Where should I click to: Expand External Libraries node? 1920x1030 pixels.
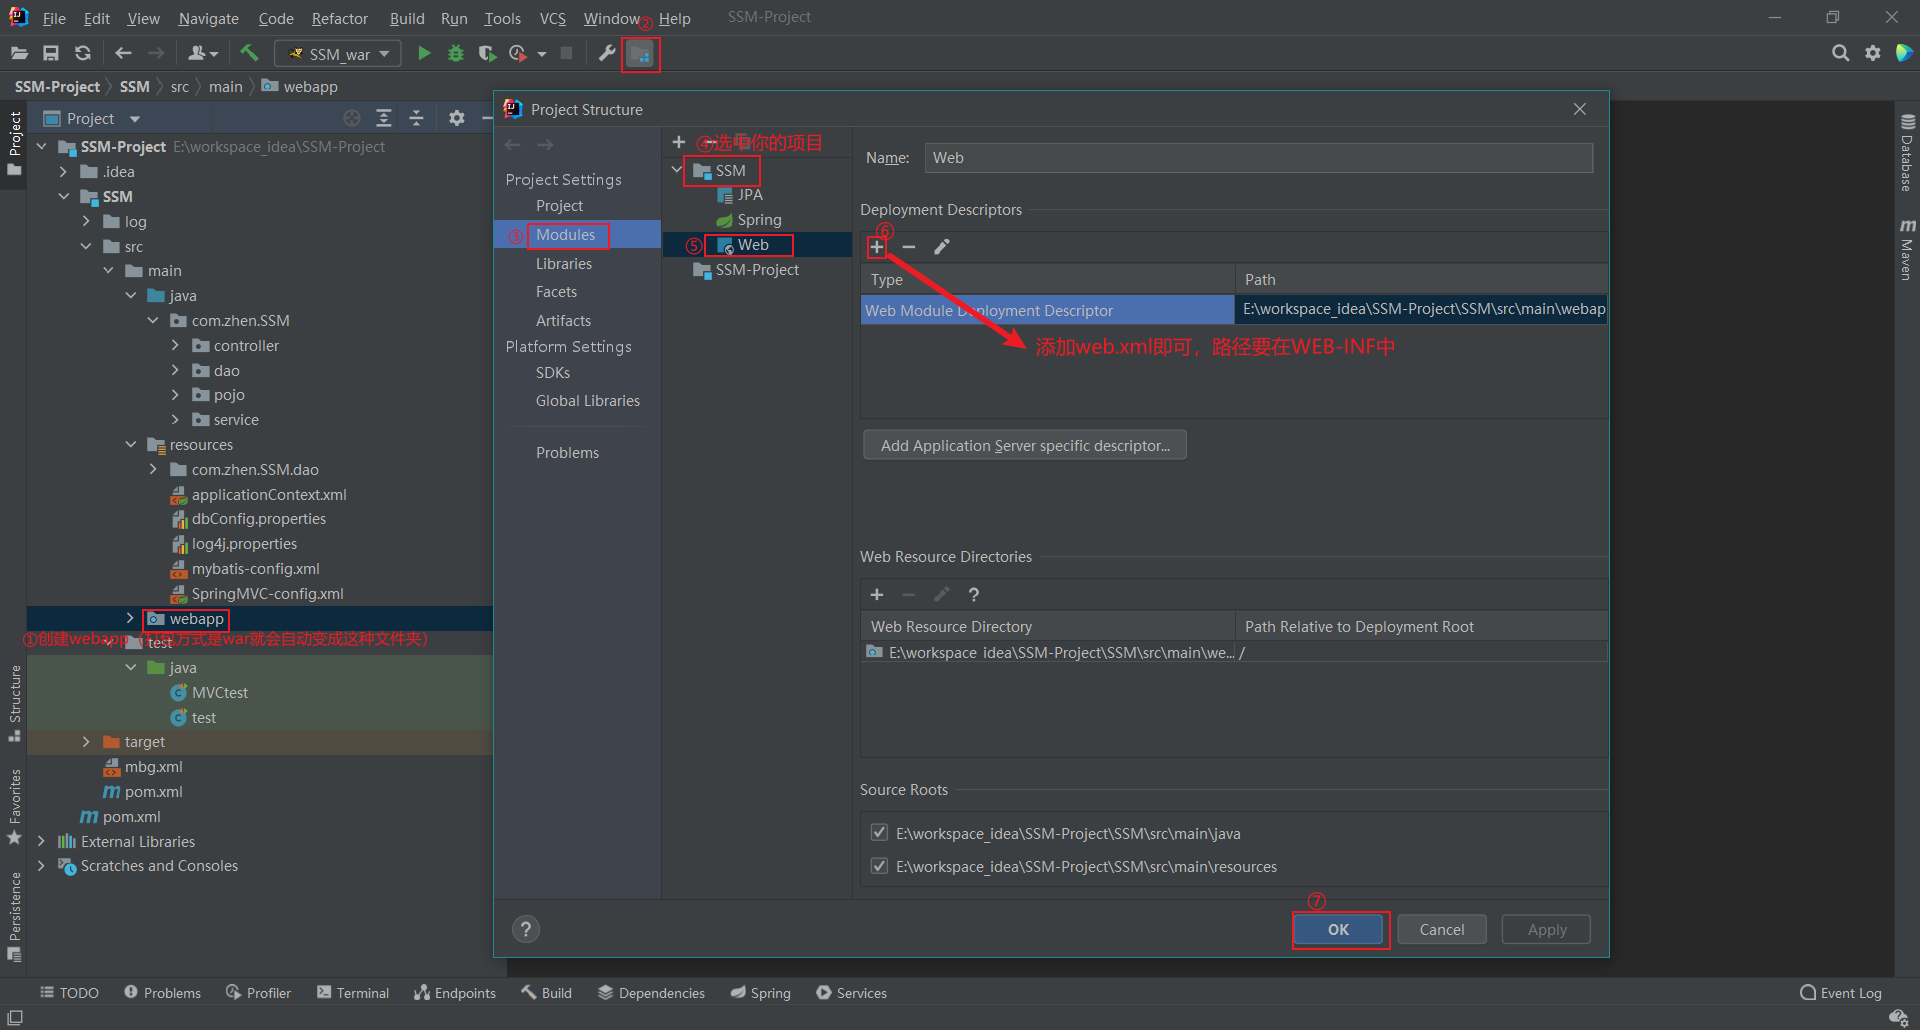(41, 841)
